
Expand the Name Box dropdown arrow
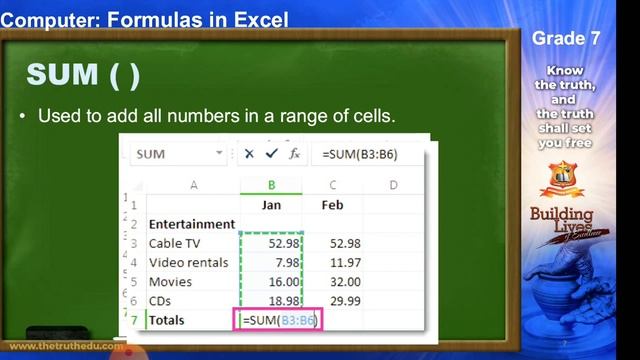tap(219, 153)
